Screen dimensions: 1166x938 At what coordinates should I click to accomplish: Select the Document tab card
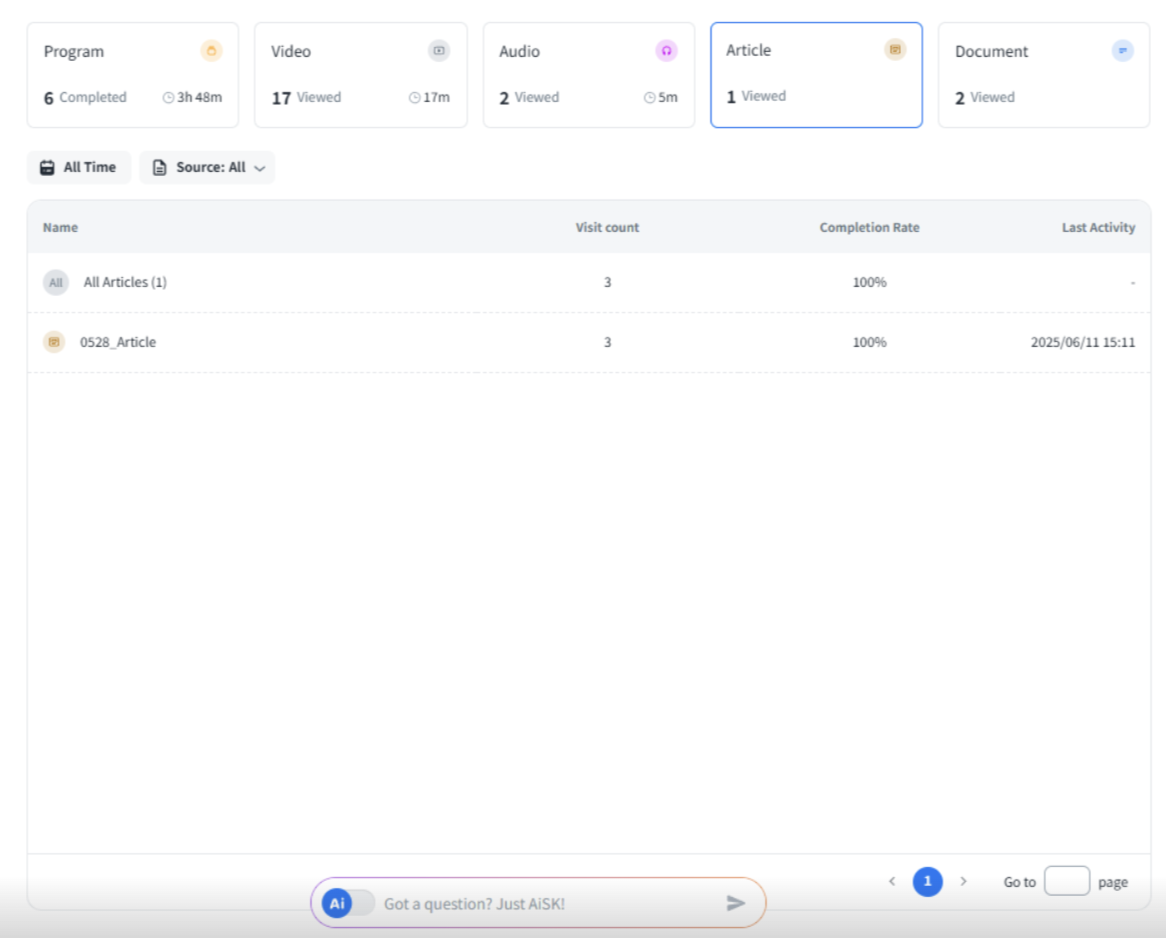(1043, 75)
